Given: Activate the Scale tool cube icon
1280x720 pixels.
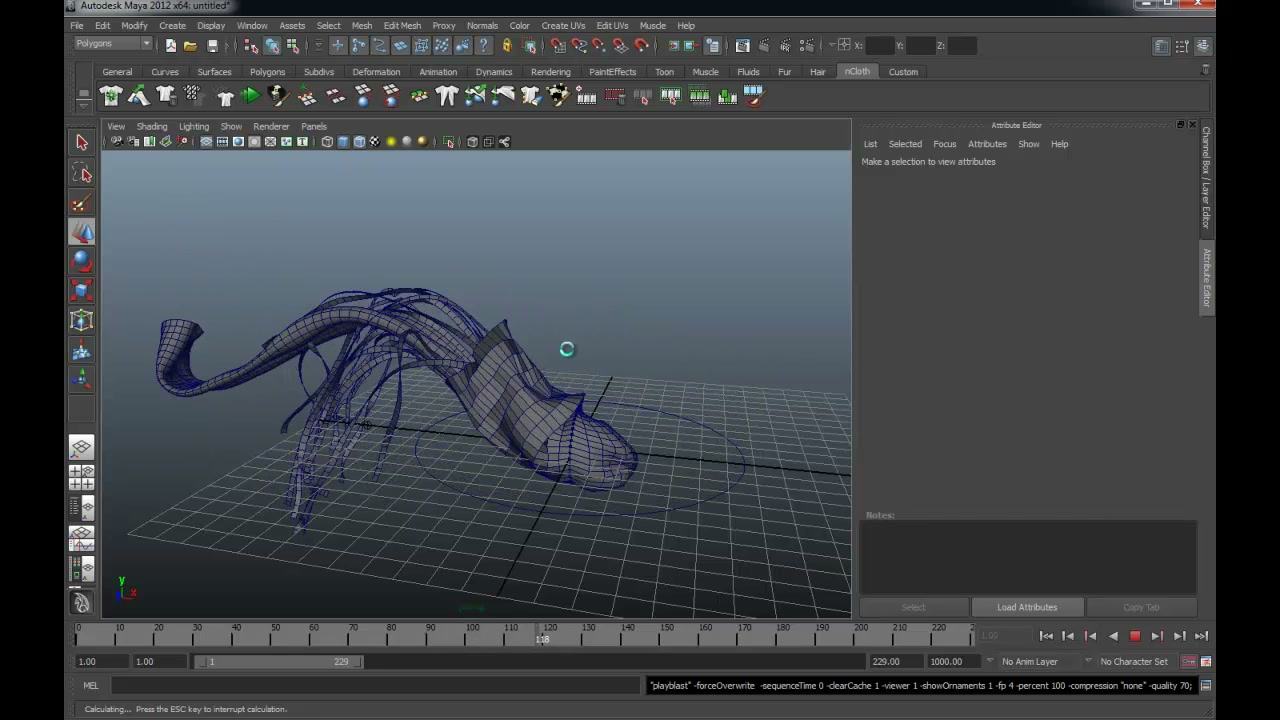Looking at the screenshot, I should click(82, 291).
